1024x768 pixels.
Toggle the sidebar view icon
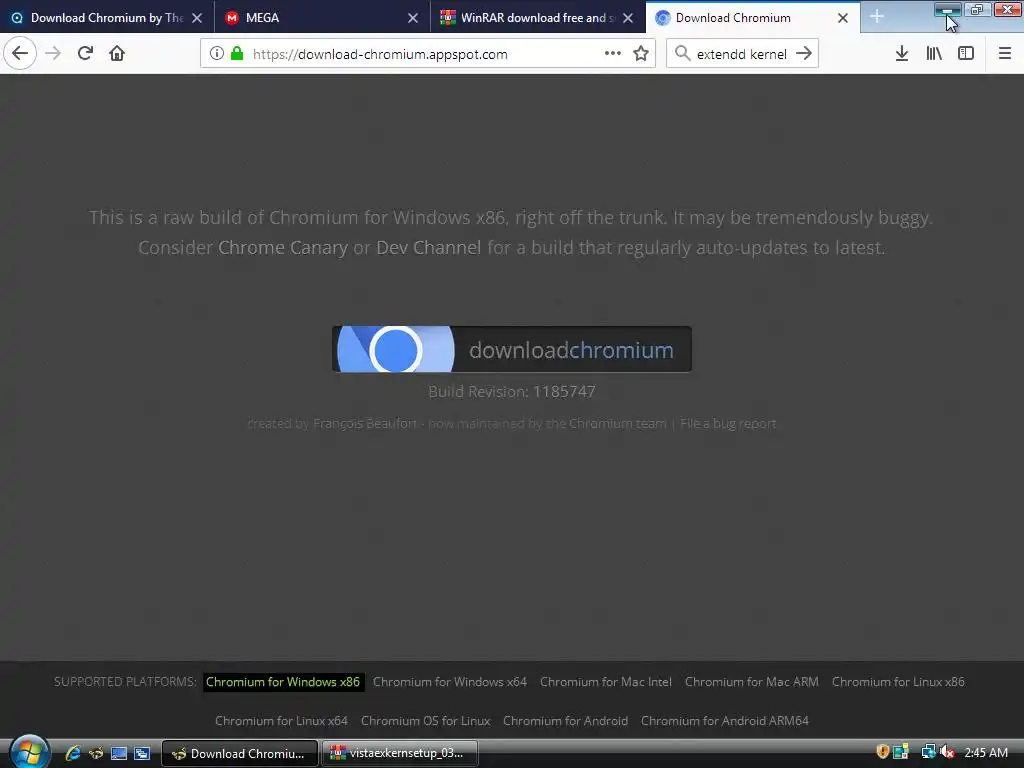click(x=966, y=54)
